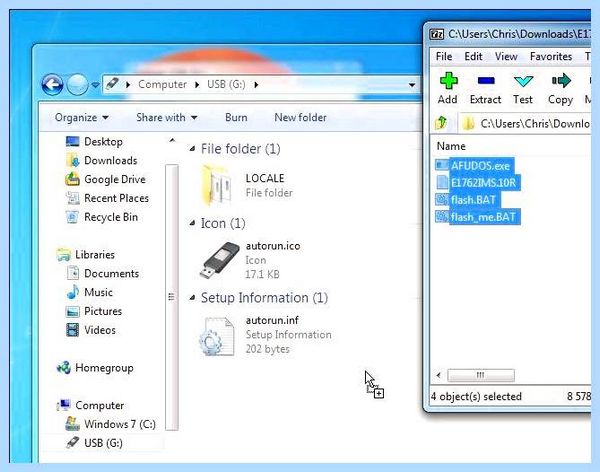This screenshot has width=600, height=472.
Task: Open the Videos library
Action: click(x=91, y=330)
